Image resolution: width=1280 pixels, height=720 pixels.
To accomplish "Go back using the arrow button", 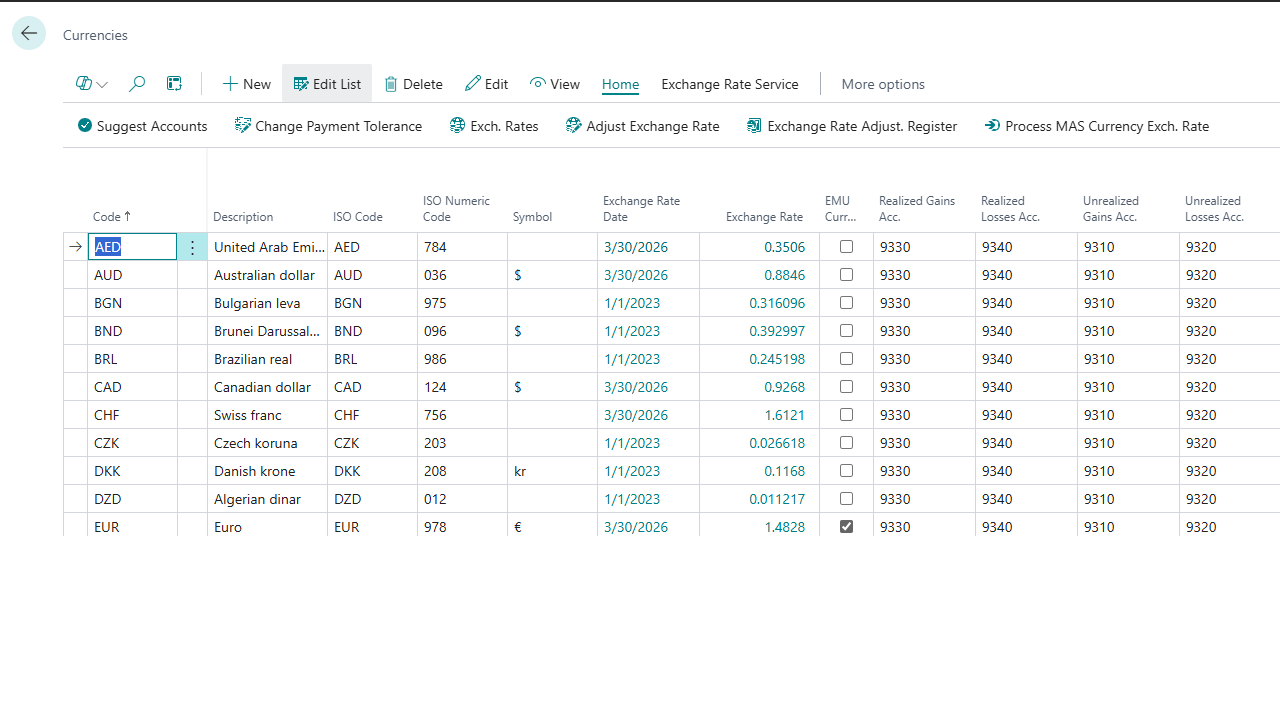I will (x=29, y=33).
